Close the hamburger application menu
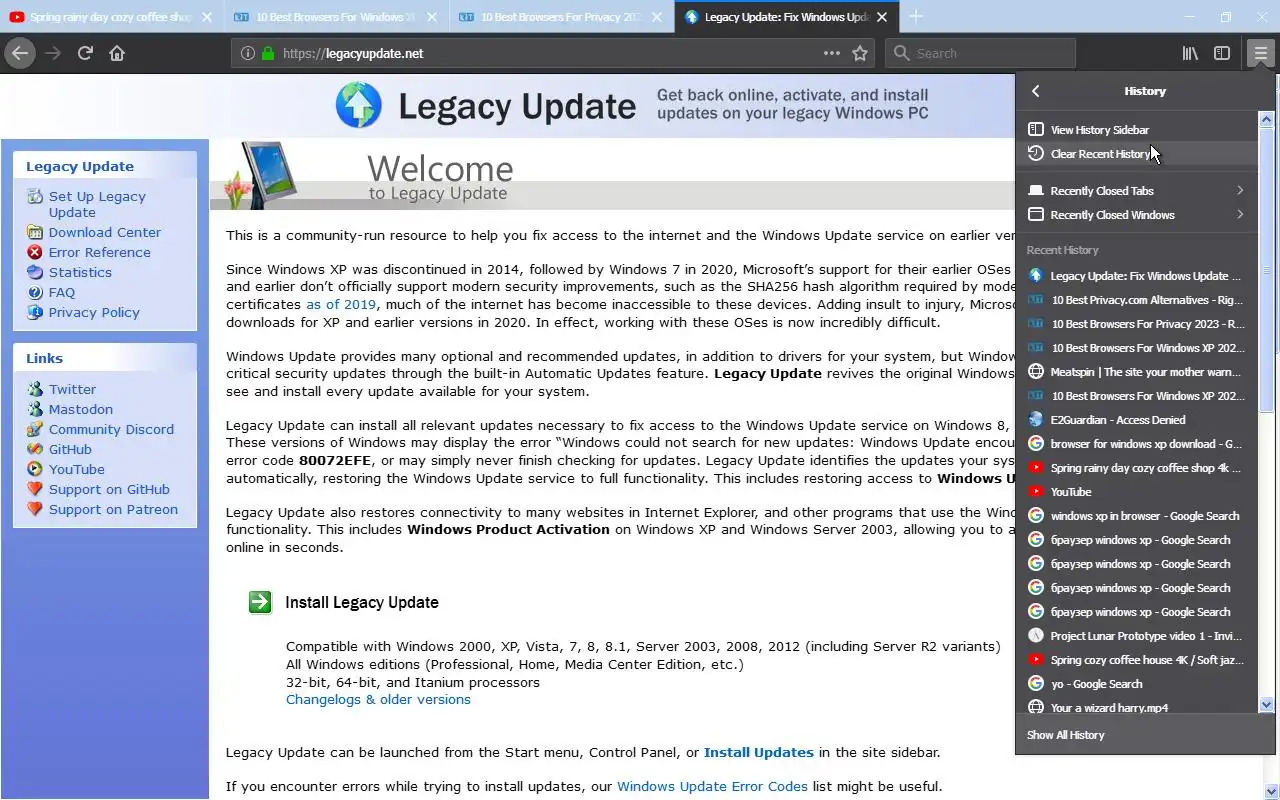The height and width of the screenshot is (800, 1280). [x=1260, y=53]
